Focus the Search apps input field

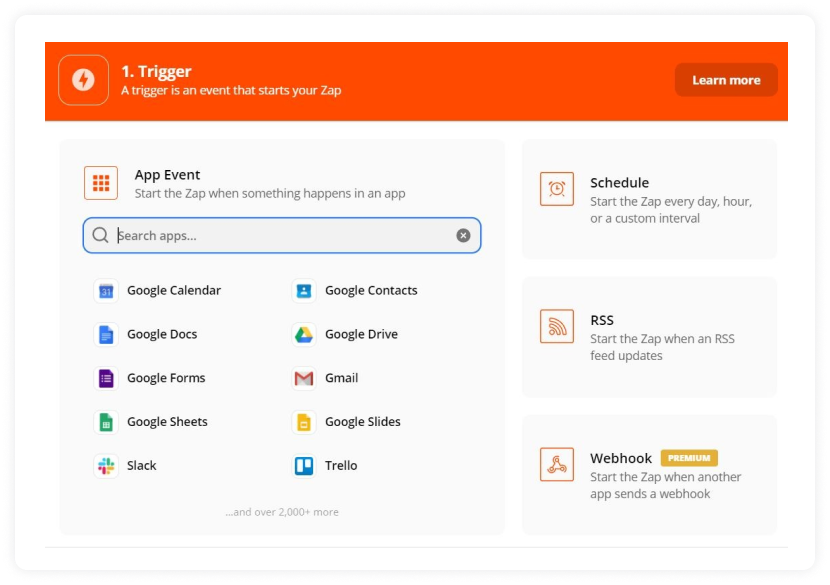click(x=282, y=235)
